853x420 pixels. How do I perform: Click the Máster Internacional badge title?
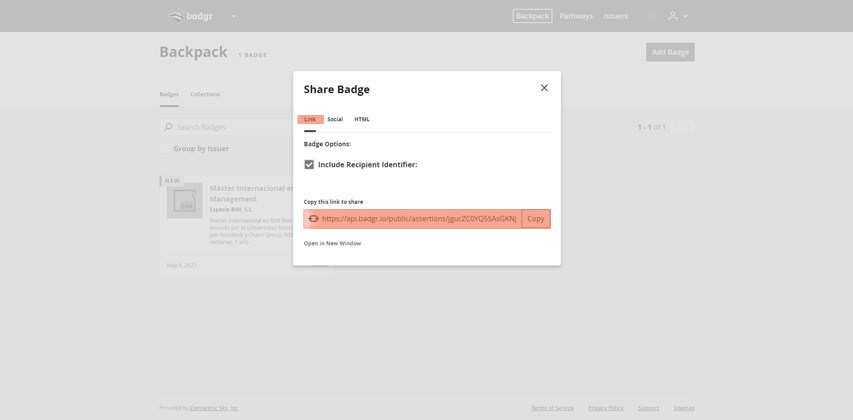251,194
